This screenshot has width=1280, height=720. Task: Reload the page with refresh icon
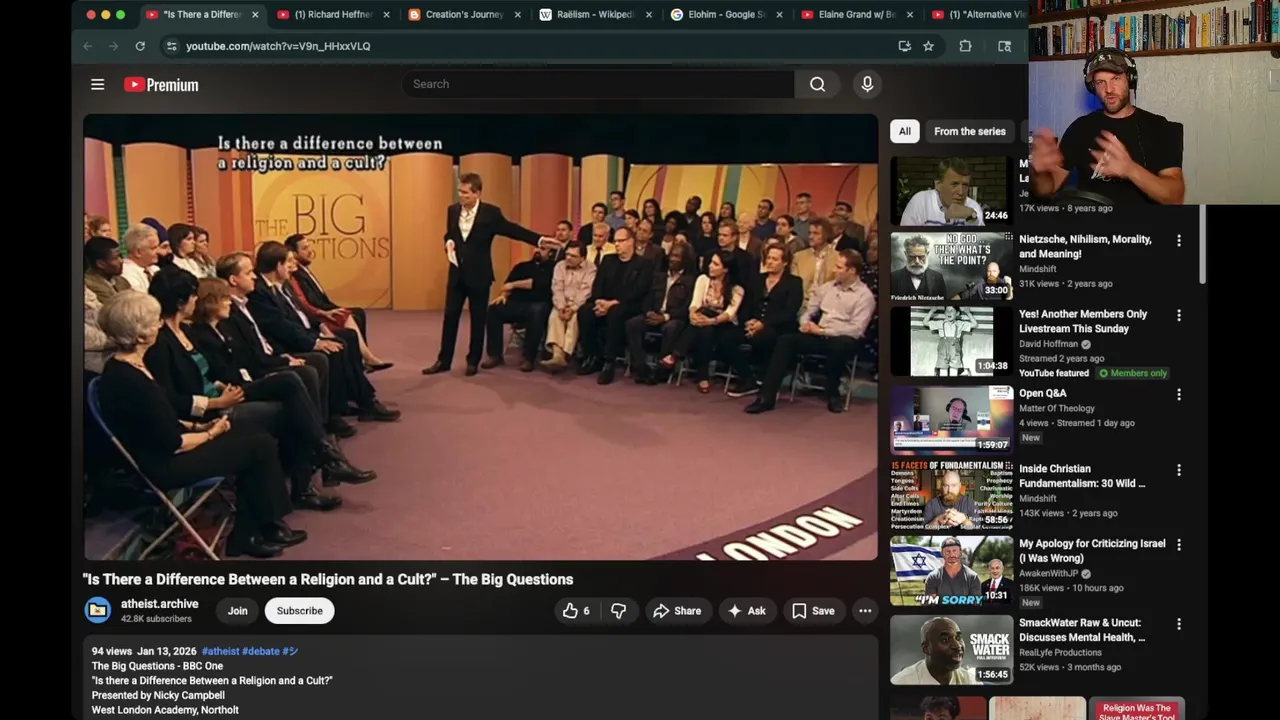tap(140, 46)
